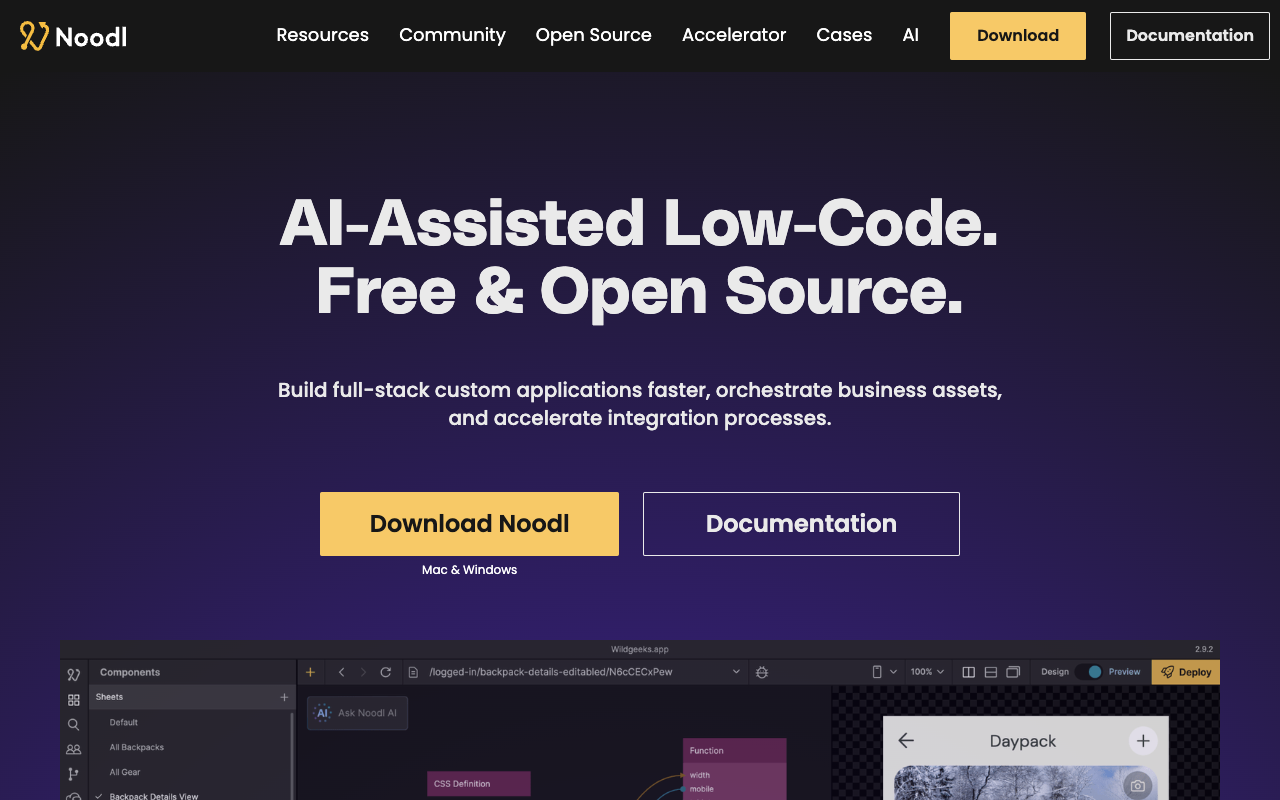Screen dimensions: 1280x800
Task: Open the Open Source menu item
Action: click(593, 35)
